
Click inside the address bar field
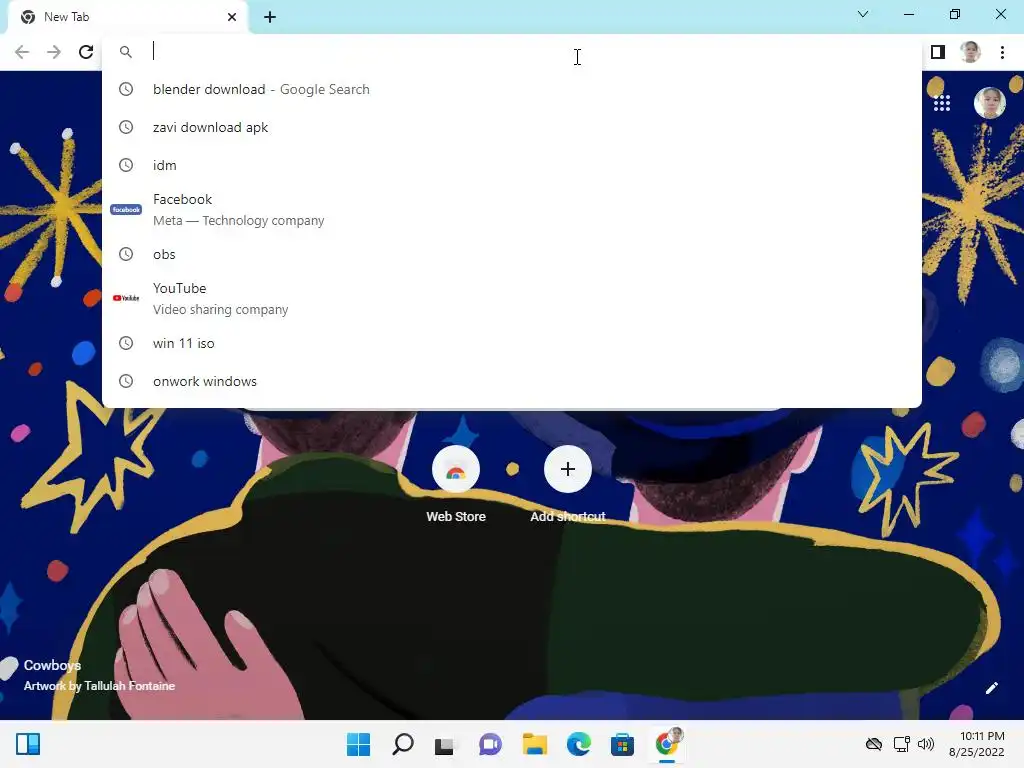point(512,52)
